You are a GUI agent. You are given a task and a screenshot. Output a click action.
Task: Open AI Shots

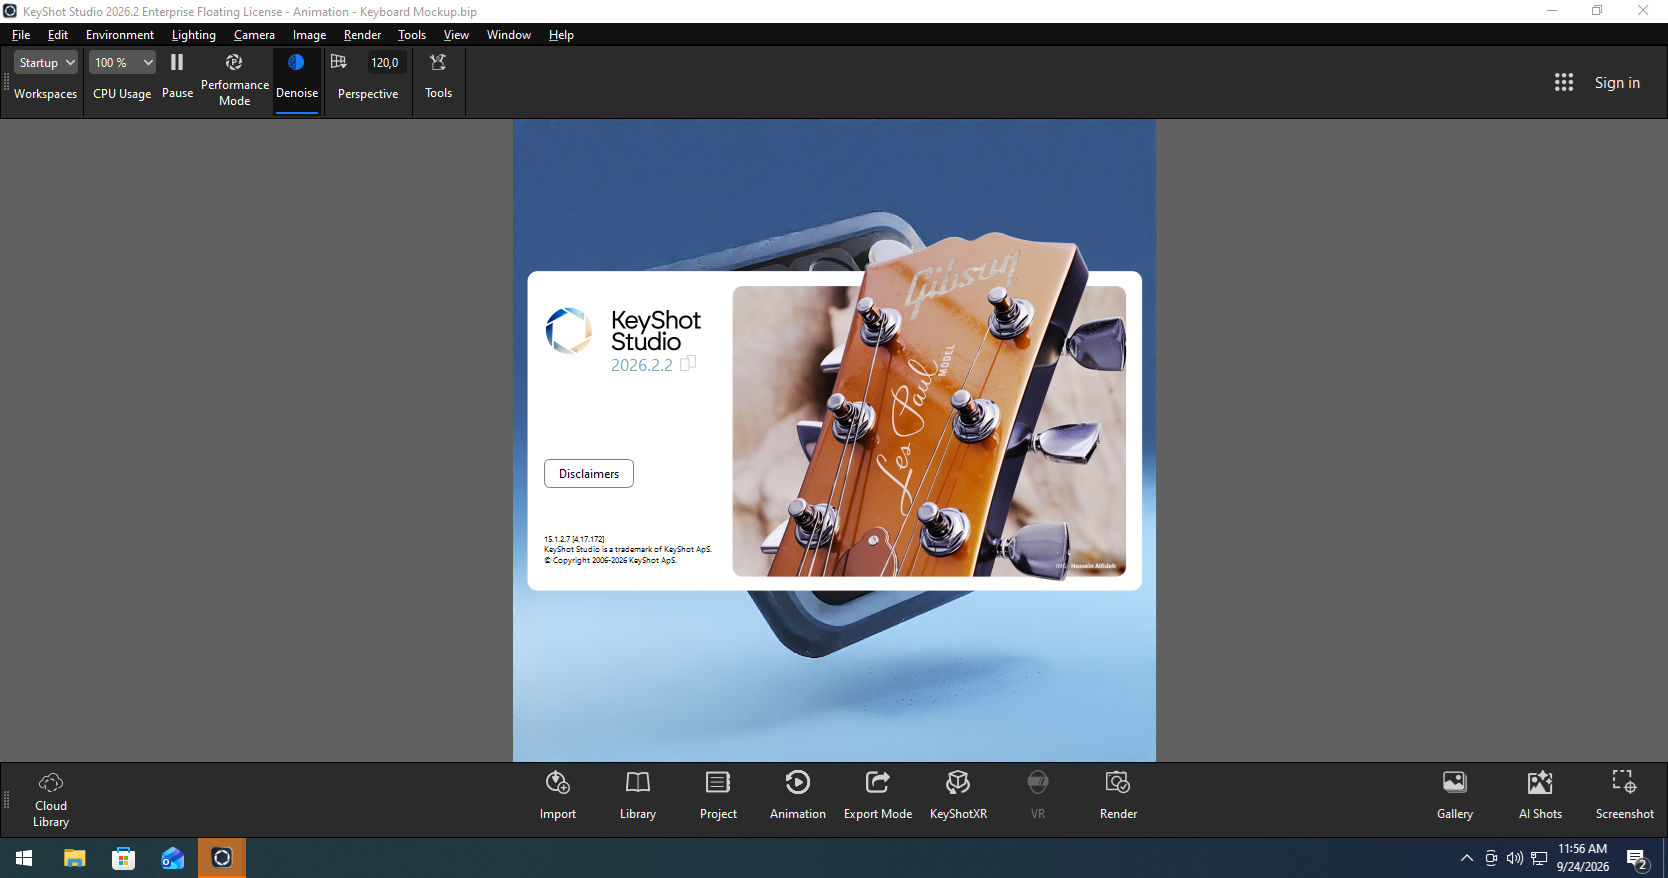pyautogui.click(x=1540, y=796)
